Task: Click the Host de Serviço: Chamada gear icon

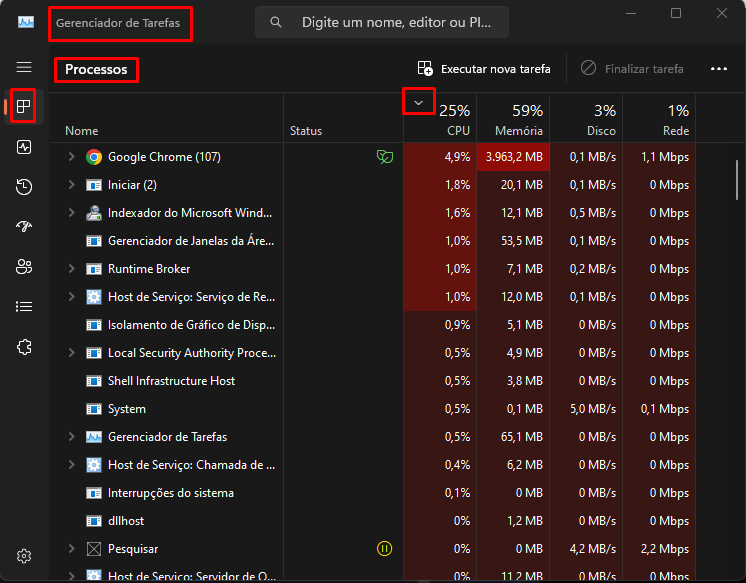Action: click(x=94, y=464)
